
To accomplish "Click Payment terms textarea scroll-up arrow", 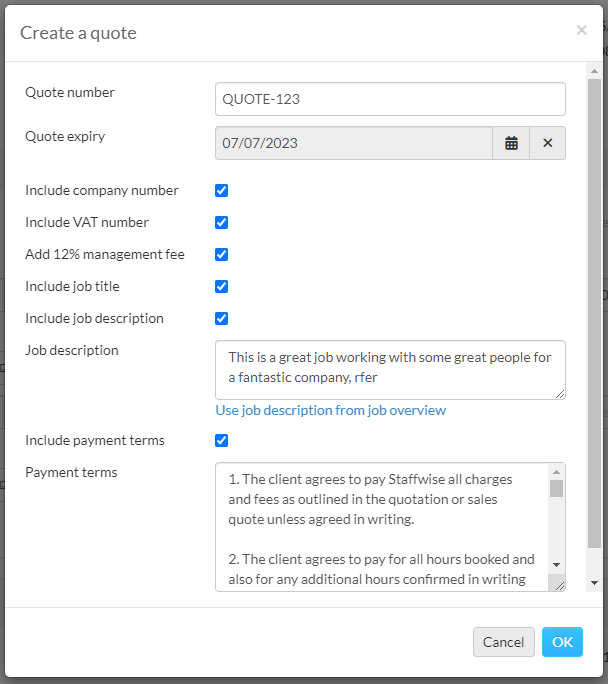I will click(557, 472).
